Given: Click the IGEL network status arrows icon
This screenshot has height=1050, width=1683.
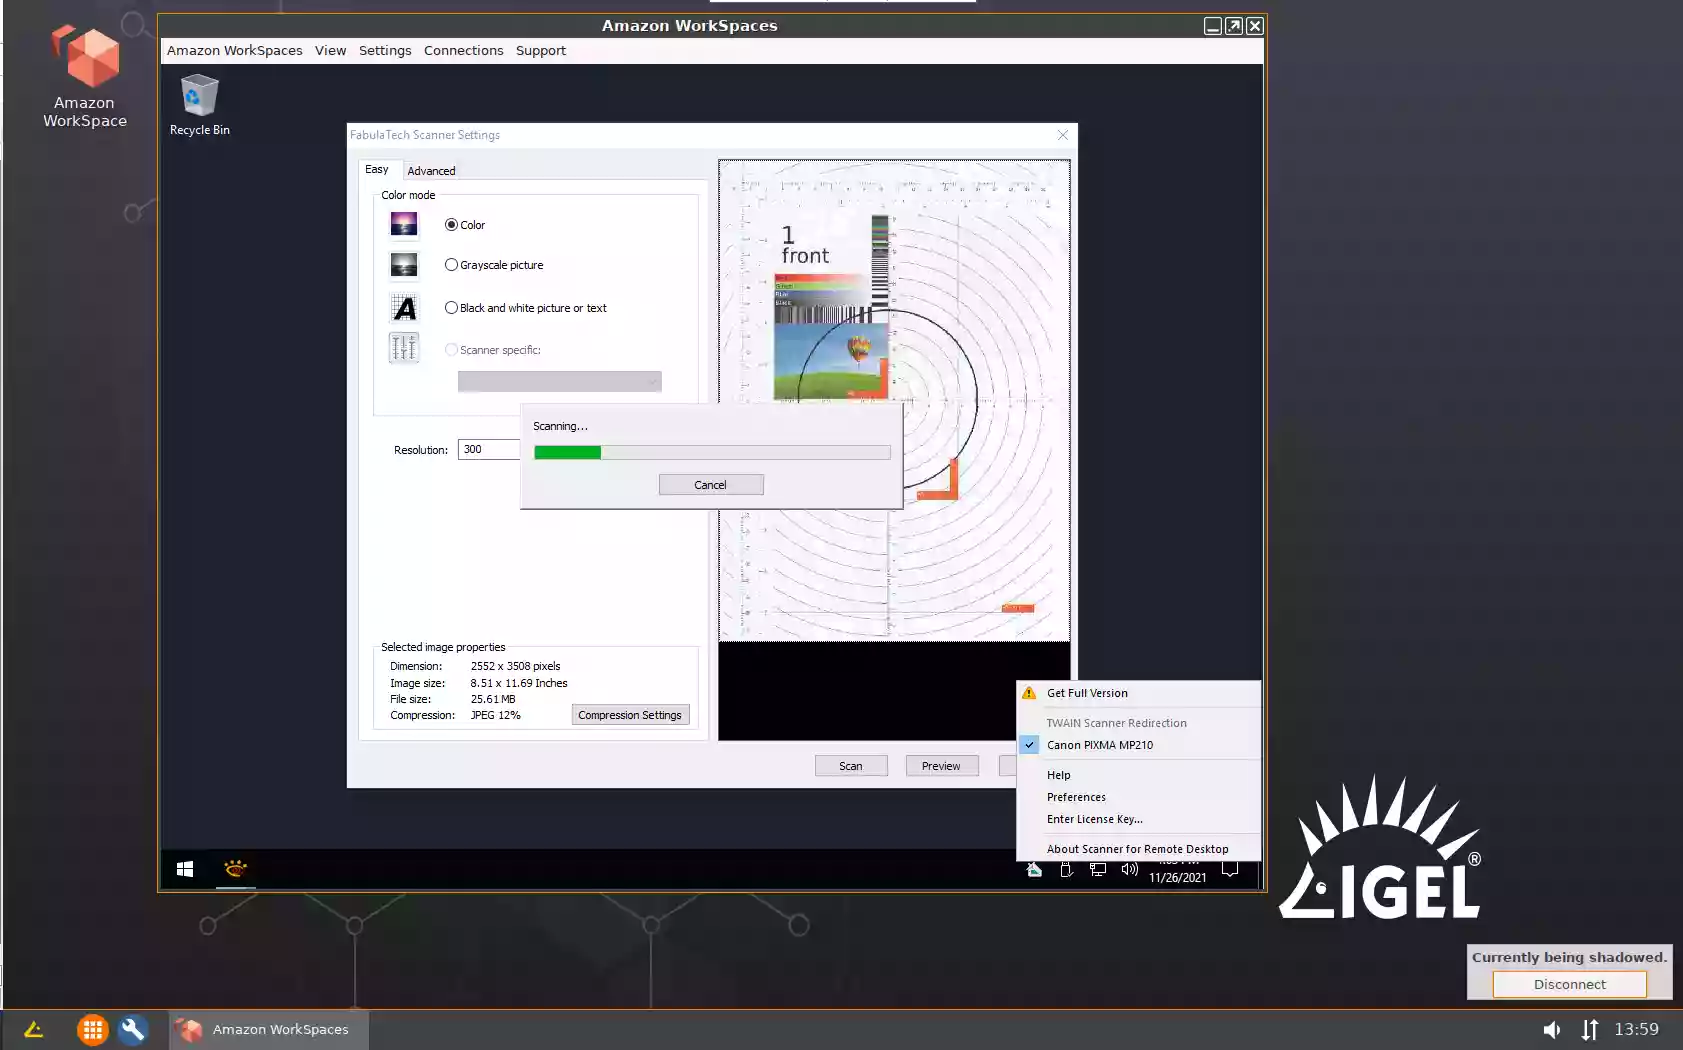Looking at the screenshot, I should [x=1590, y=1029].
